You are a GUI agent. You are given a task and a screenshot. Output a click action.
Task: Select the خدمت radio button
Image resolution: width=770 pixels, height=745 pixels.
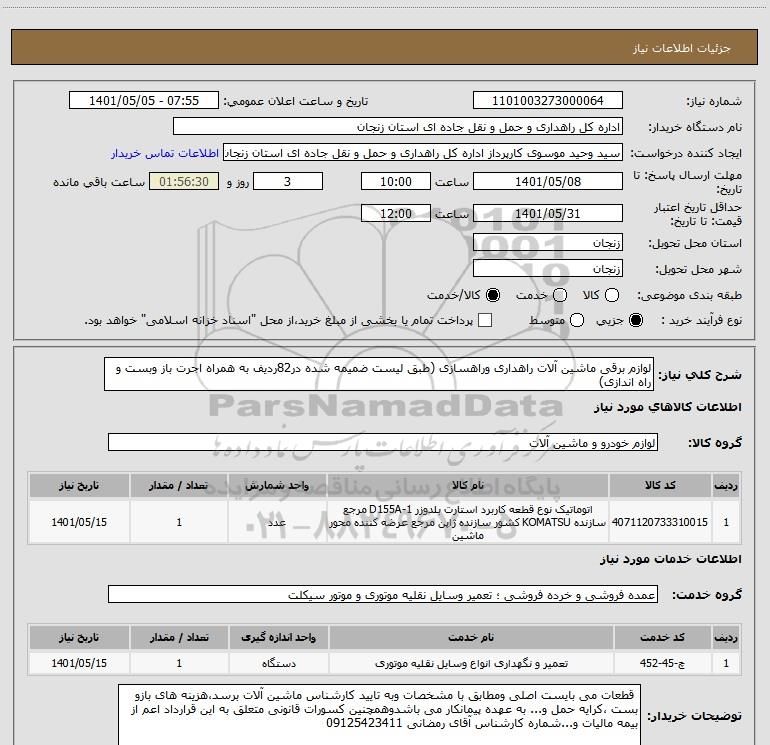point(560,295)
